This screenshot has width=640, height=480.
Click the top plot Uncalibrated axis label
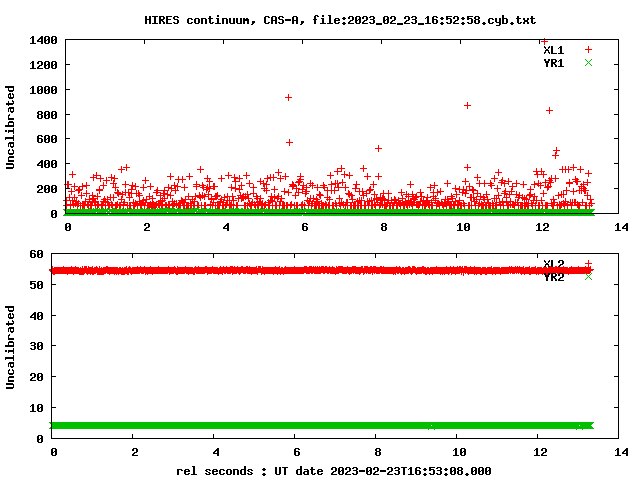[10, 127]
